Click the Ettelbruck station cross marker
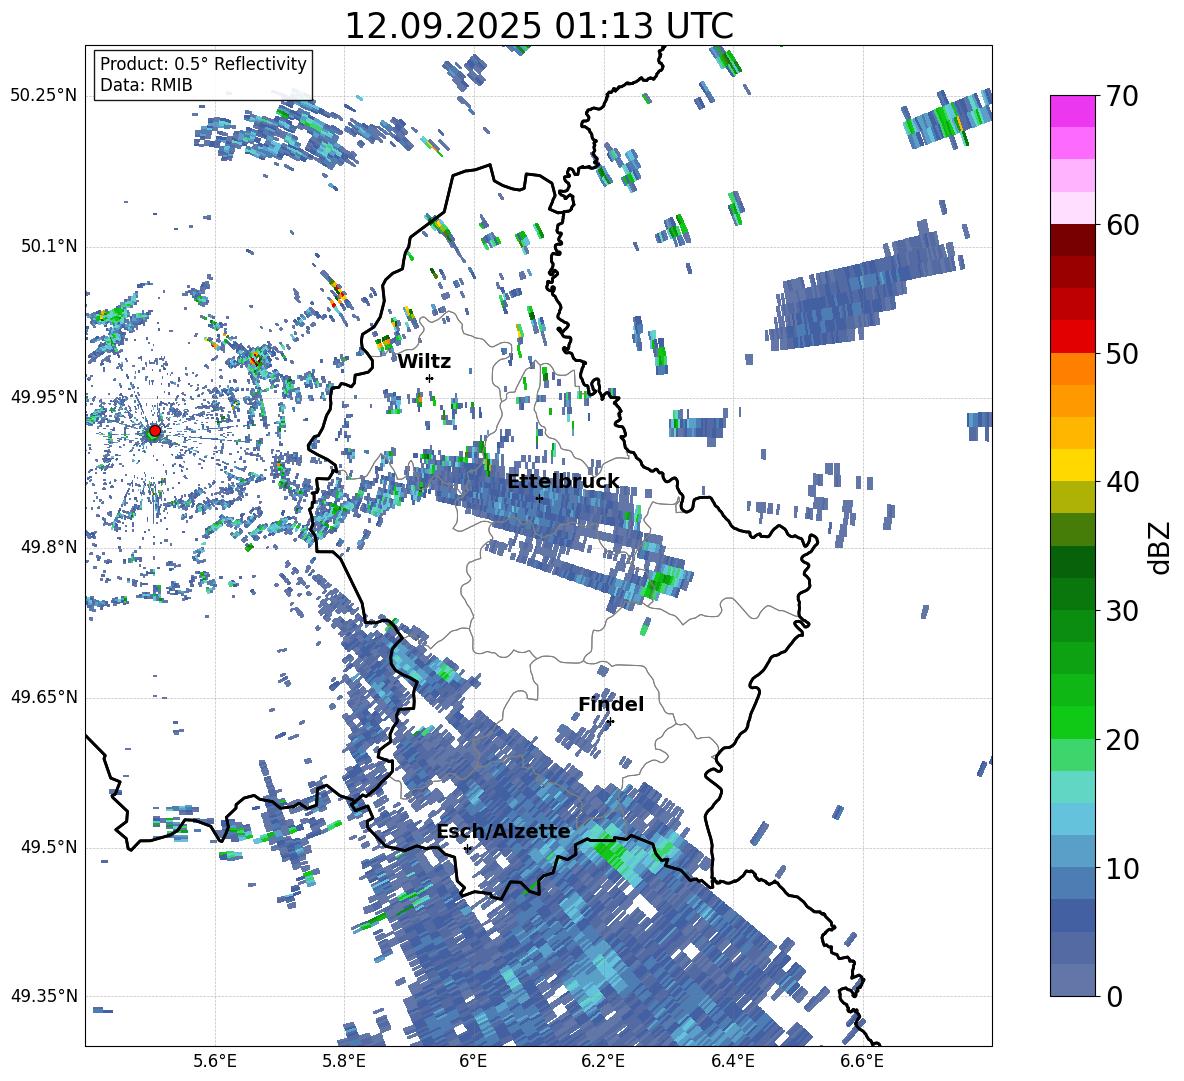The height and width of the screenshot is (1081, 1184). point(539,498)
